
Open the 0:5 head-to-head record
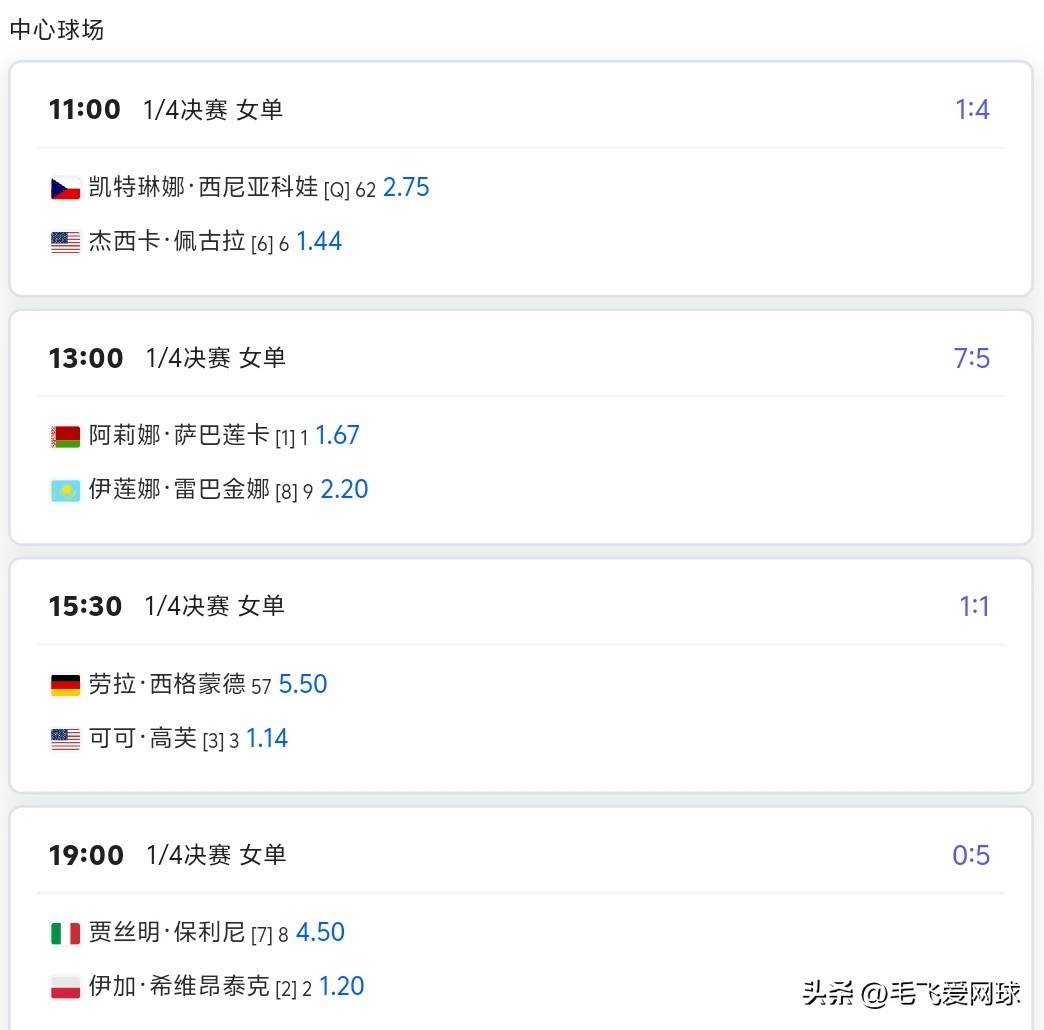pos(971,855)
